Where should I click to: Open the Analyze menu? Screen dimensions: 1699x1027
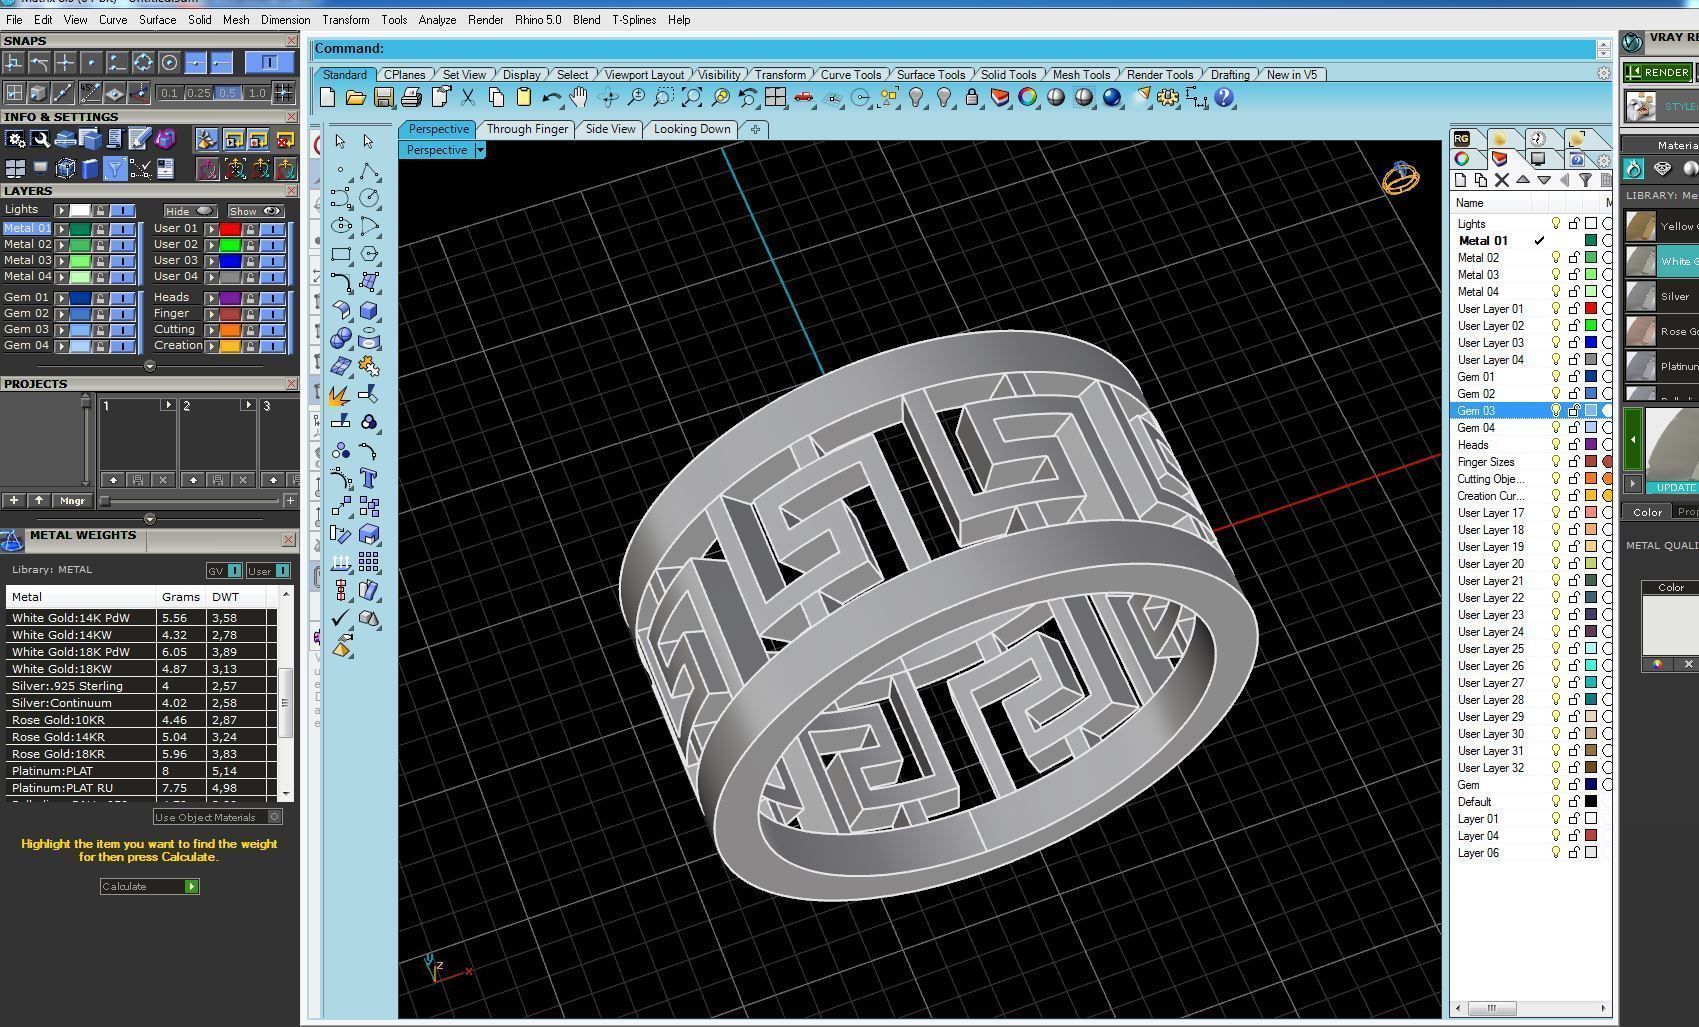(437, 19)
